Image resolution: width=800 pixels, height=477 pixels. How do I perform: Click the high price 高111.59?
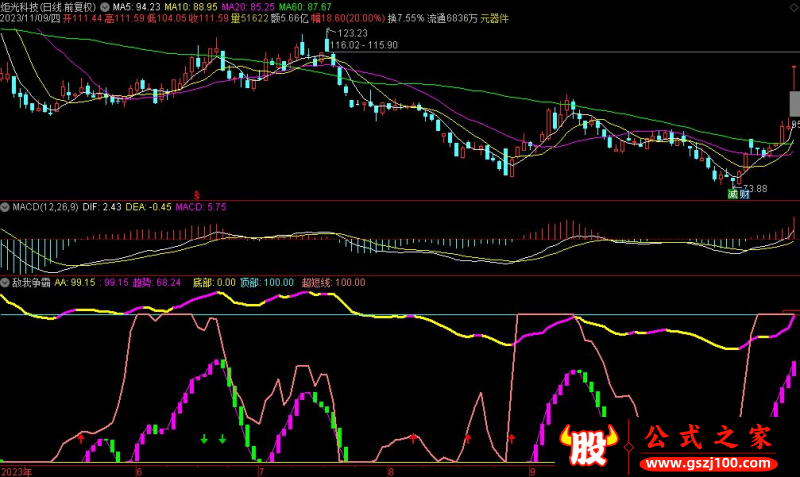click(x=124, y=19)
